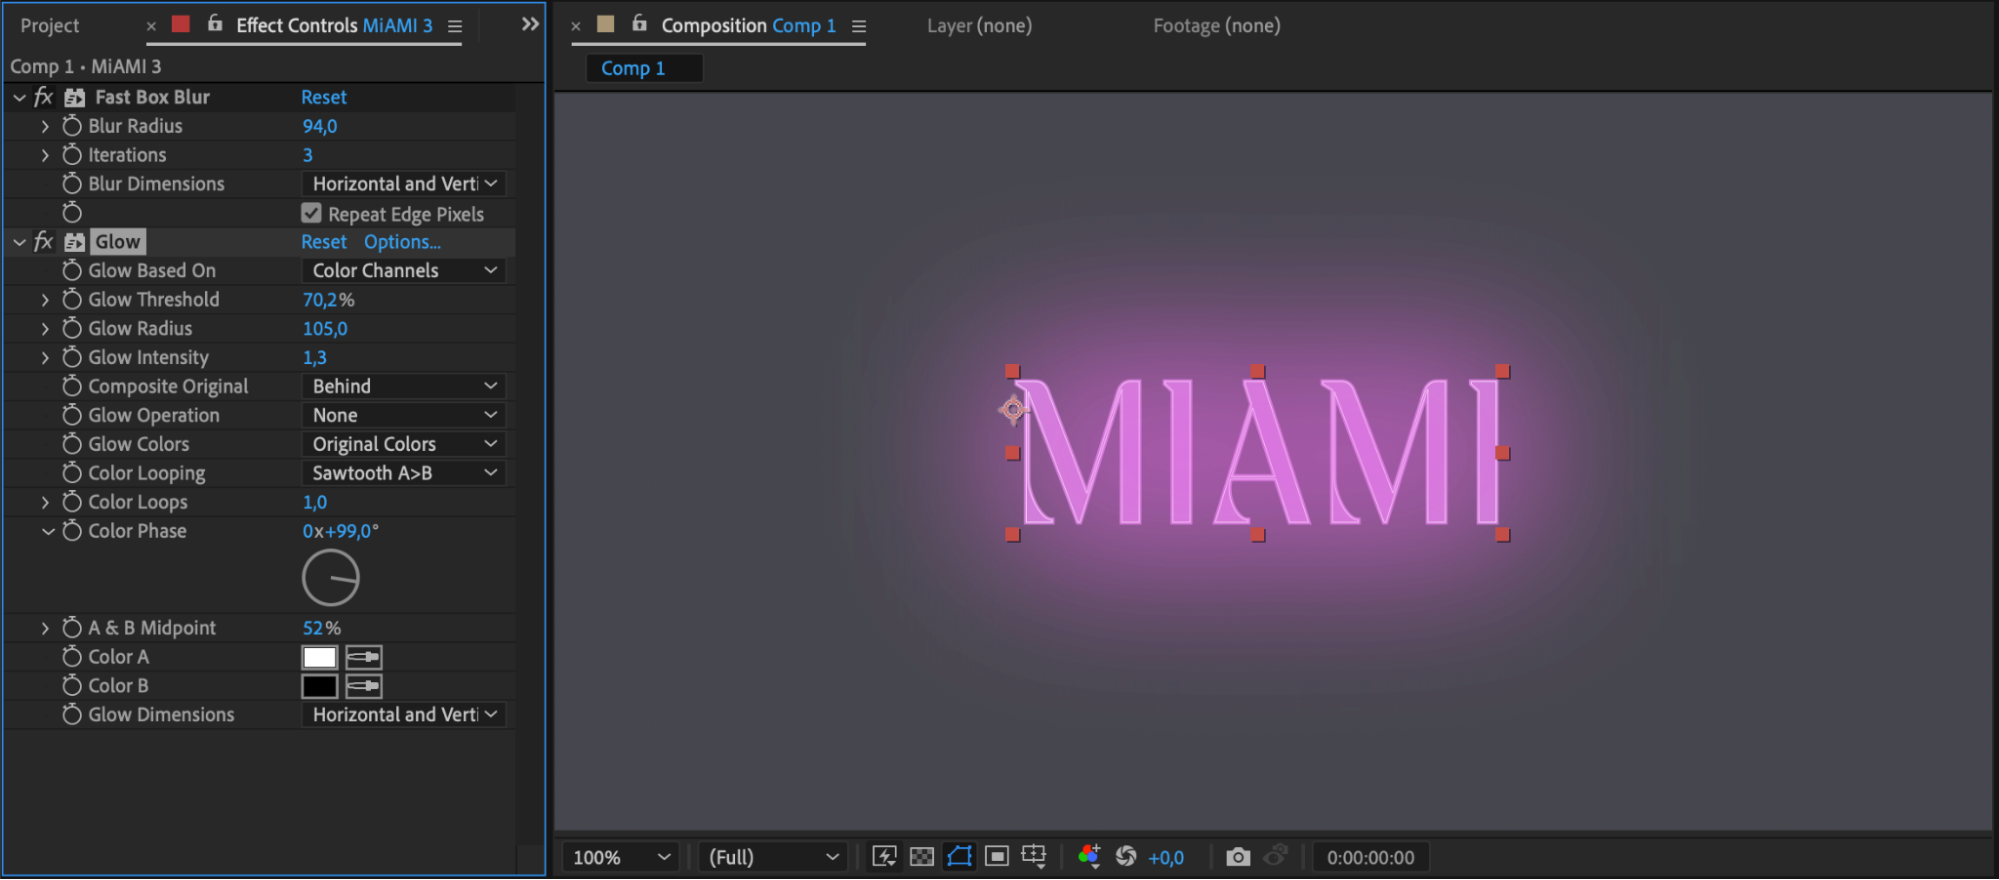Viewport: 1999px width, 880px height.
Task: Click the Region of Interest icon
Action: [997, 857]
